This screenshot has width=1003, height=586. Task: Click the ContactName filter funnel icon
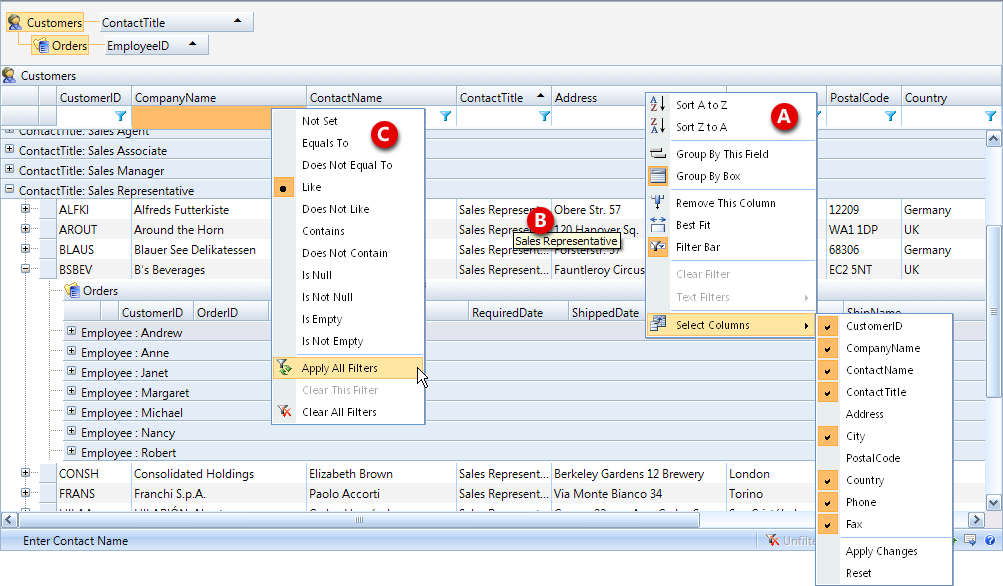pyautogui.click(x=446, y=116)
